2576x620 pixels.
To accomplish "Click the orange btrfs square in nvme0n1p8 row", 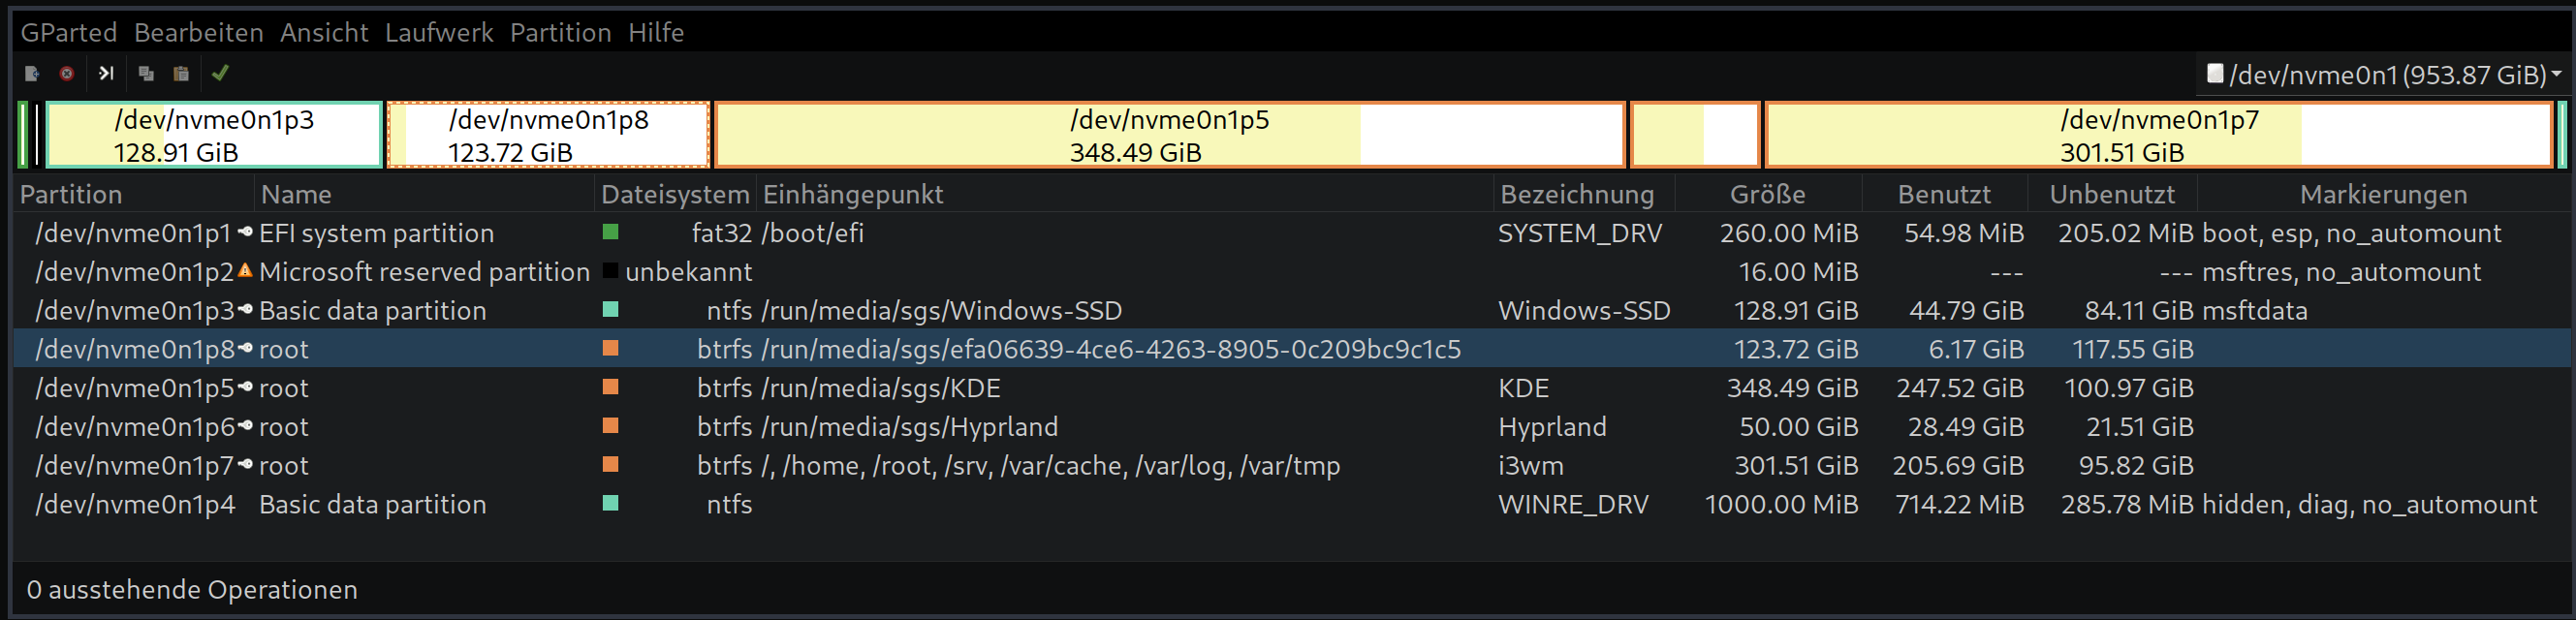I will tap(611, 349).
